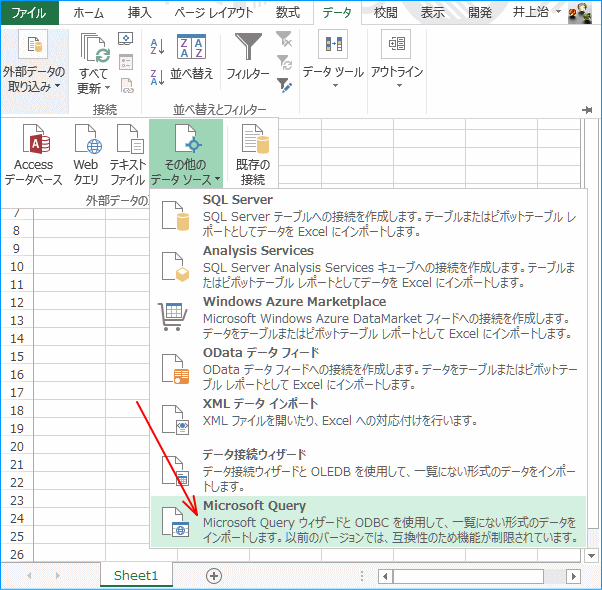Select row header 8
The image size is (602, 590).
(x=17, y=230)
